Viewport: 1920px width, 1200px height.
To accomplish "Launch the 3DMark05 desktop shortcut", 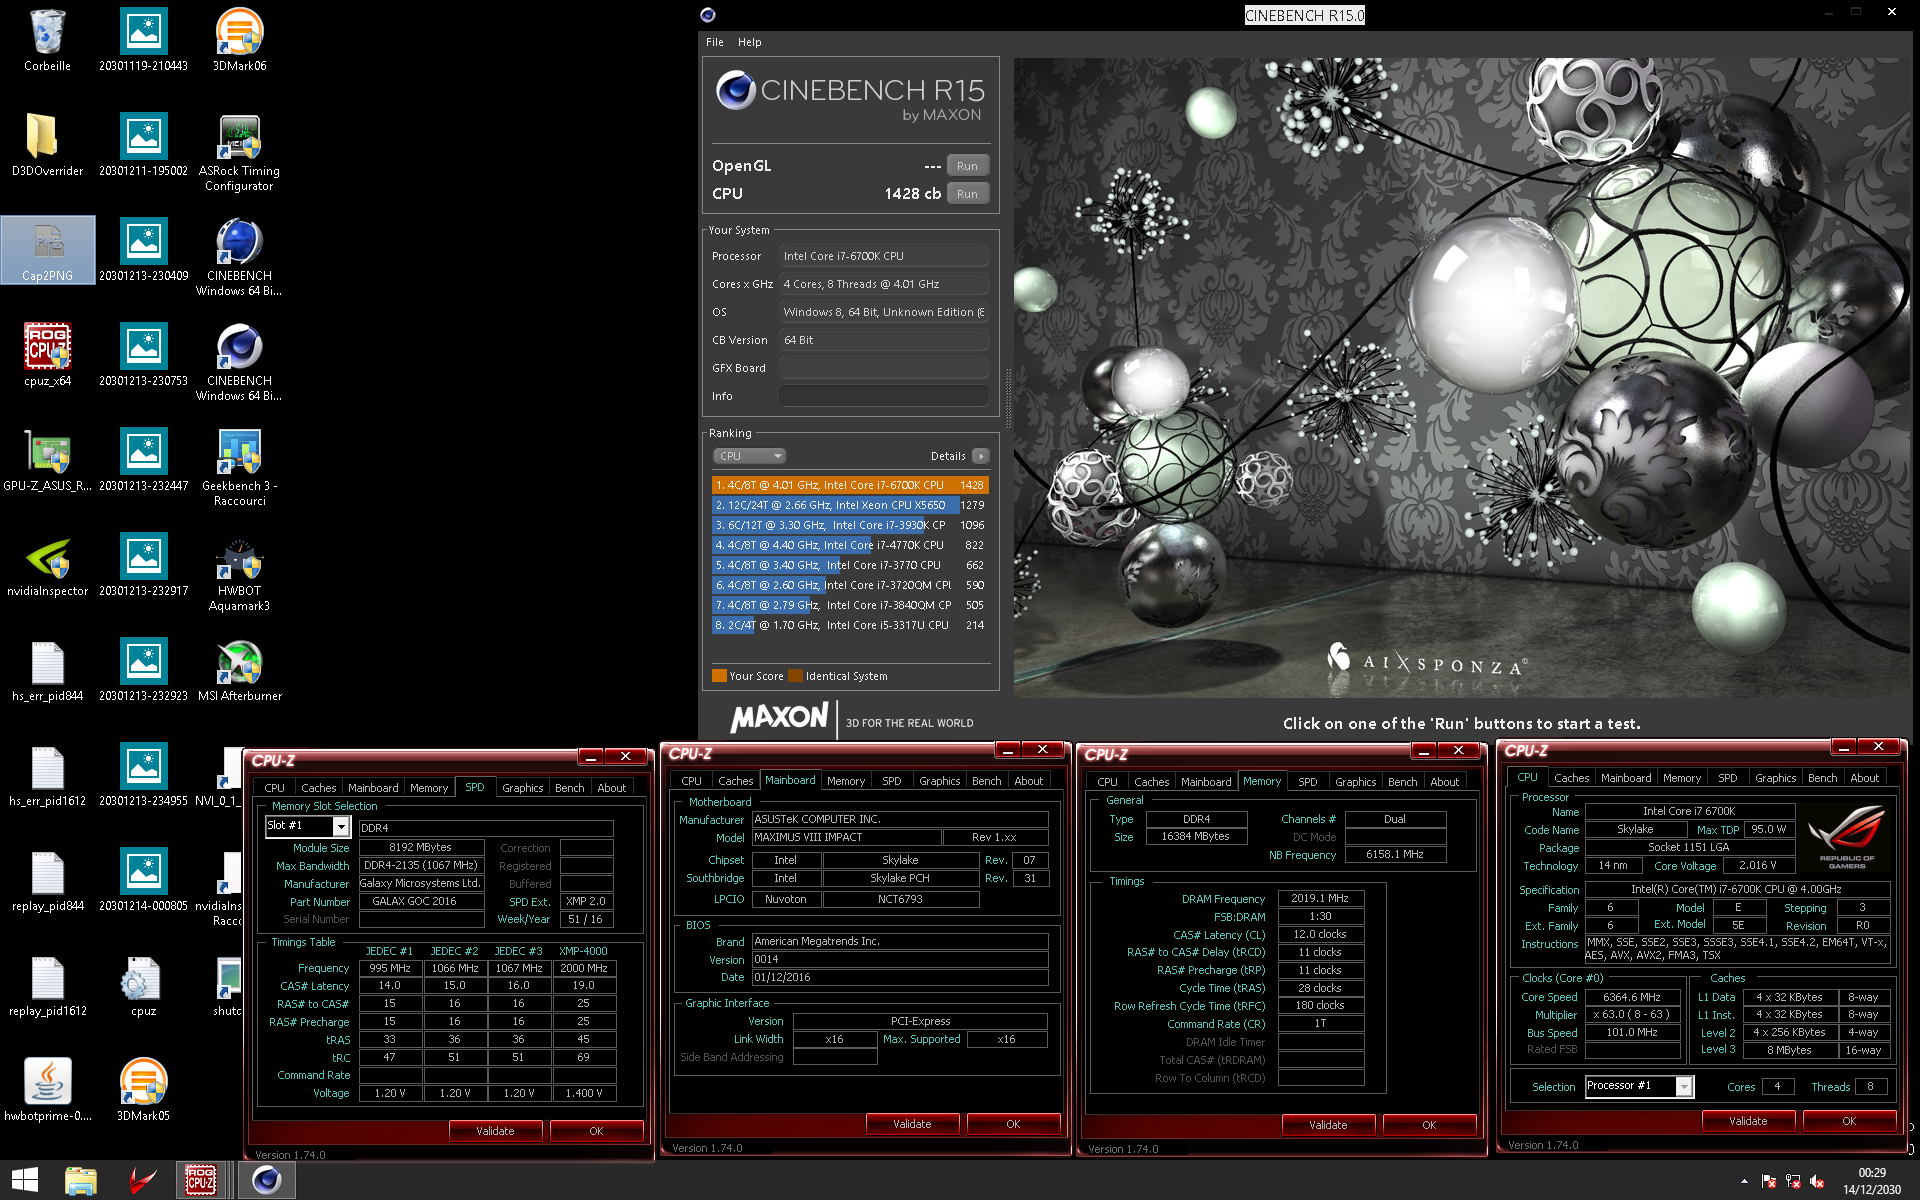I will coord(143,1091).
